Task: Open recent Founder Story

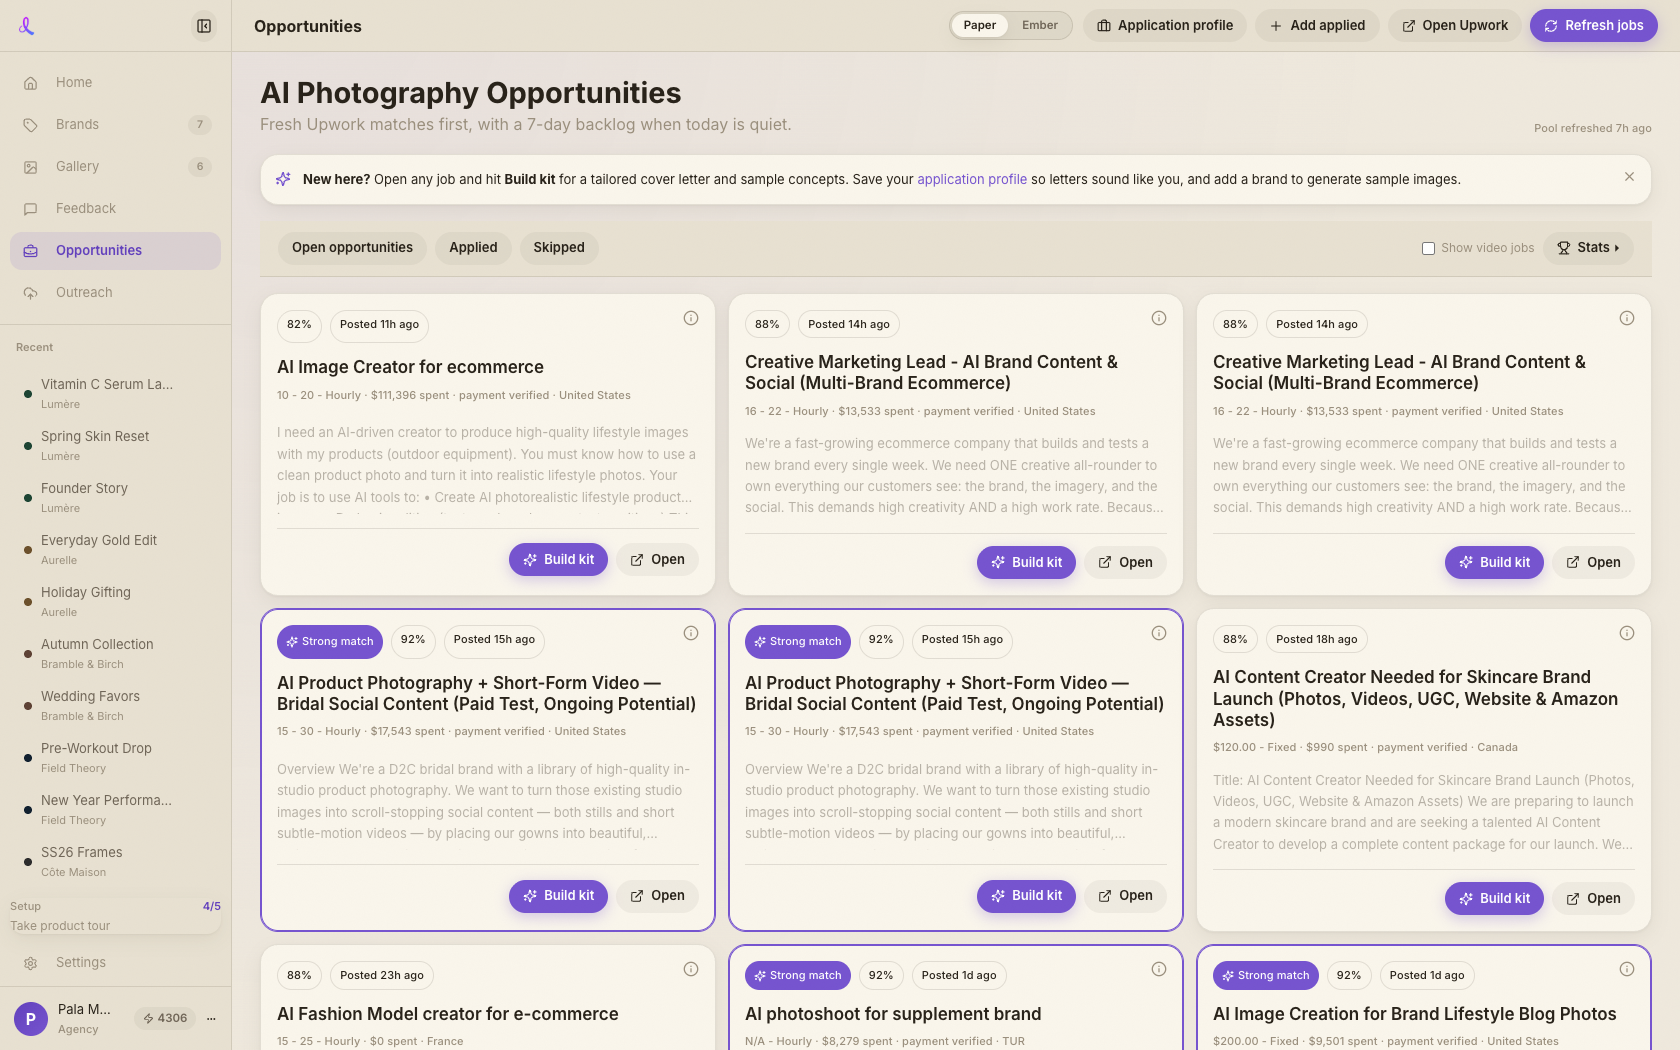Action: click(115, 497)
